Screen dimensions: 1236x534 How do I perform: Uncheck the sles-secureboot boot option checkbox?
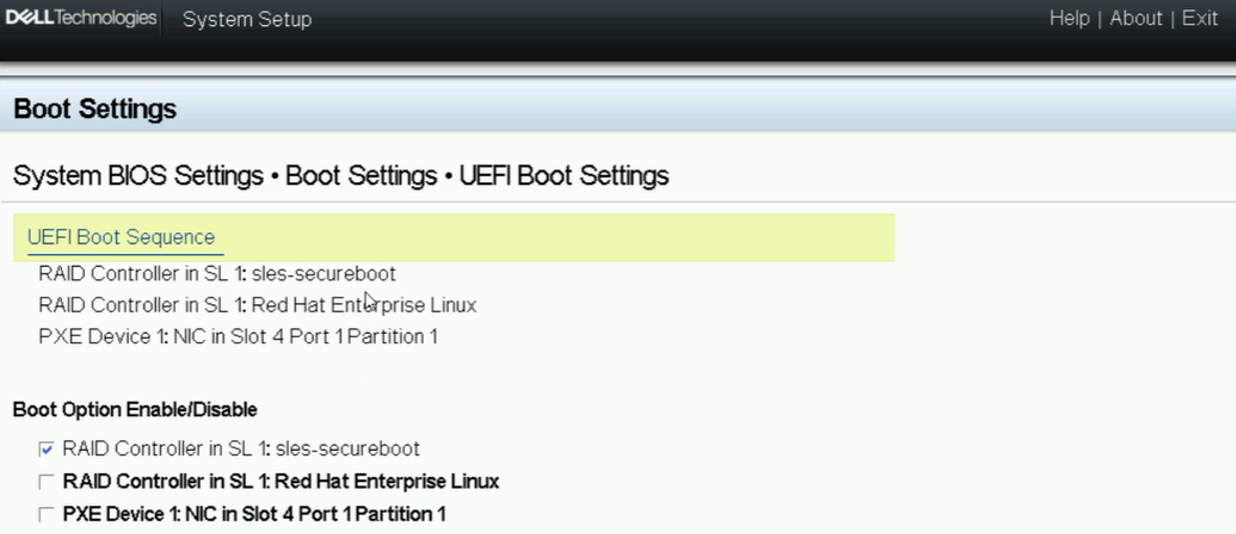tap(46, 450)
